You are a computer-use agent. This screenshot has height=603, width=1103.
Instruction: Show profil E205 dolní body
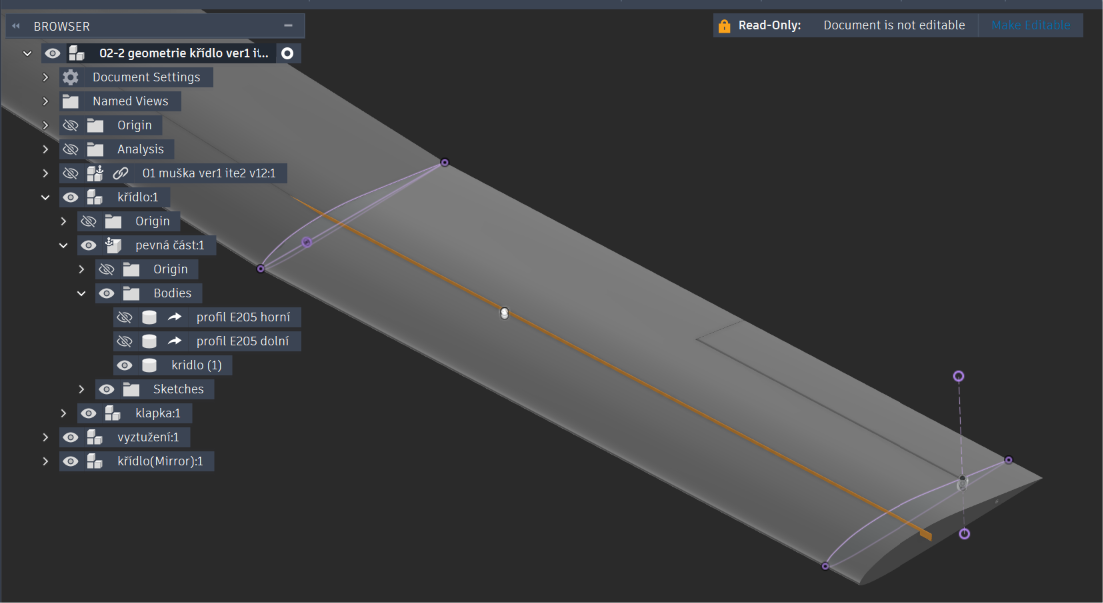pos(125,341)
